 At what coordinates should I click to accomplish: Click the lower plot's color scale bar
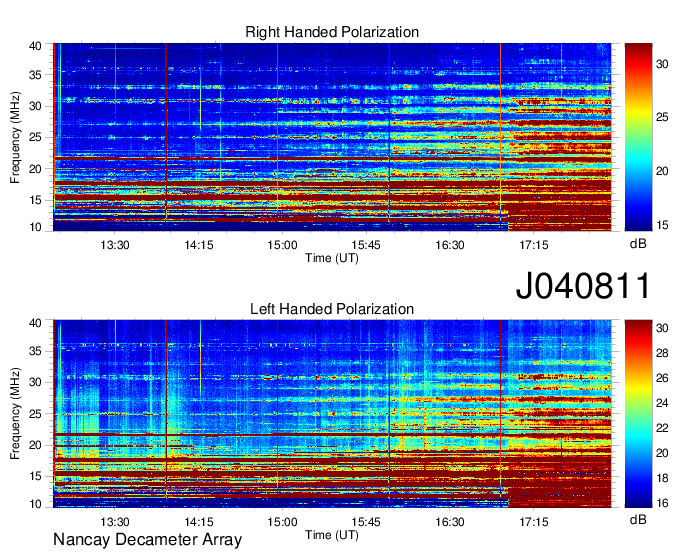click(638, 414)
